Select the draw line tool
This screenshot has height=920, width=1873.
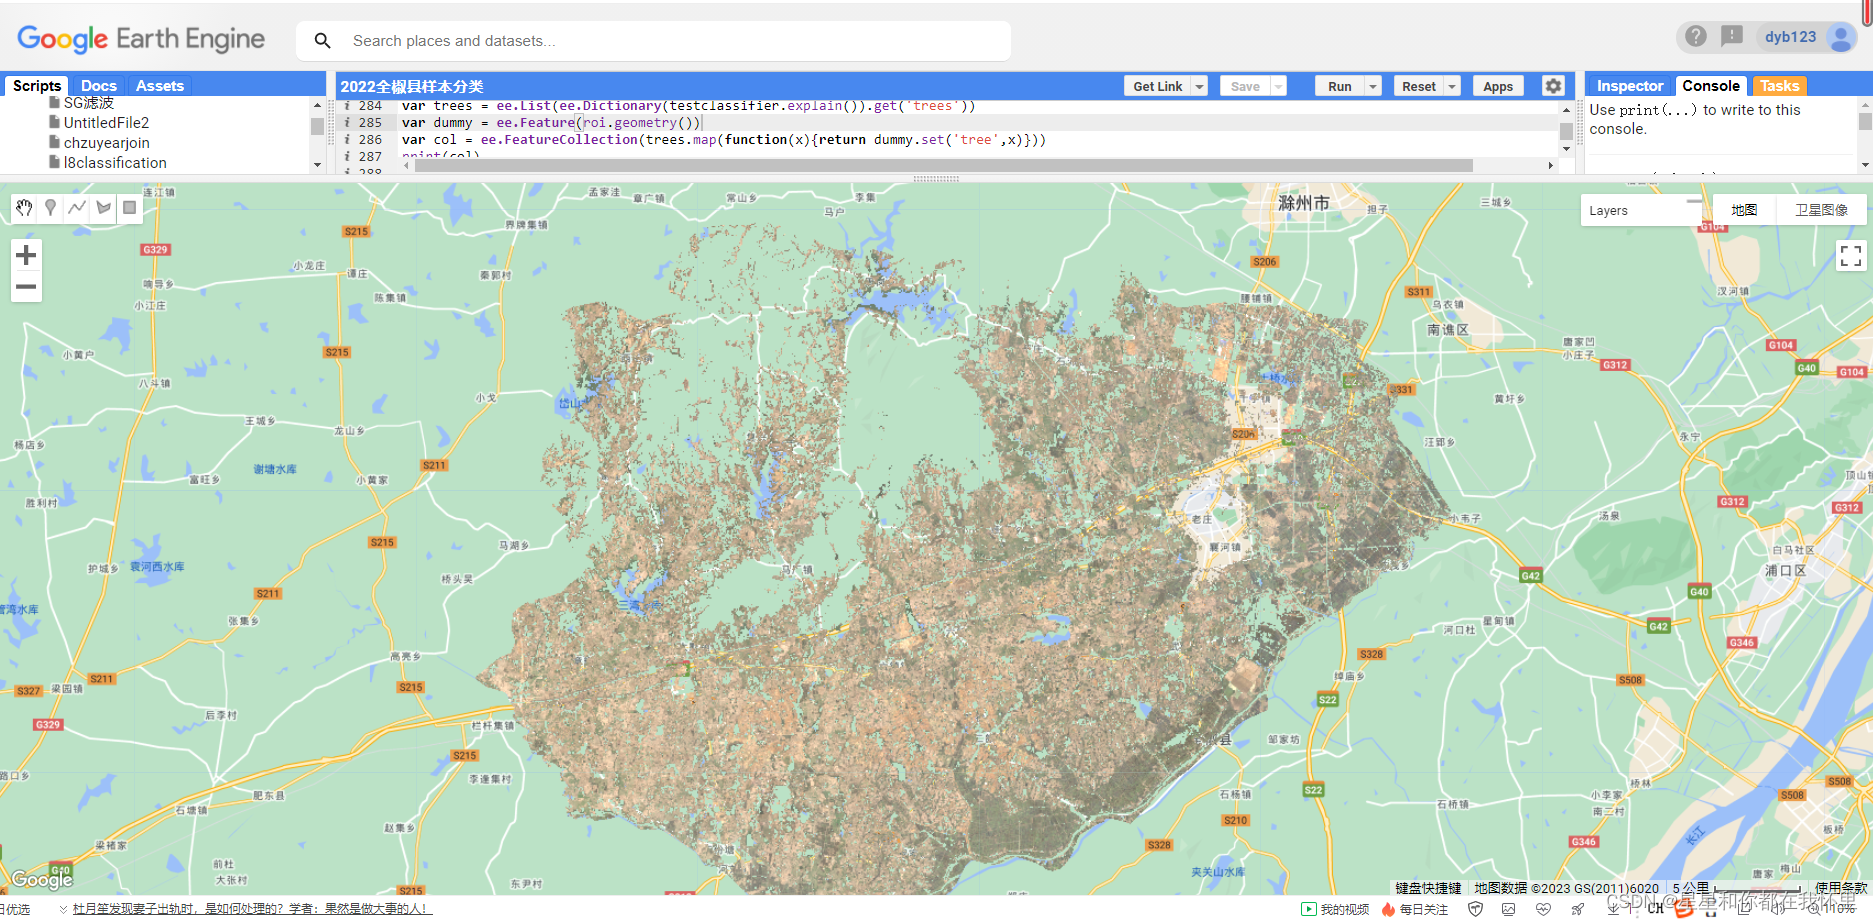tap(77, 208)
